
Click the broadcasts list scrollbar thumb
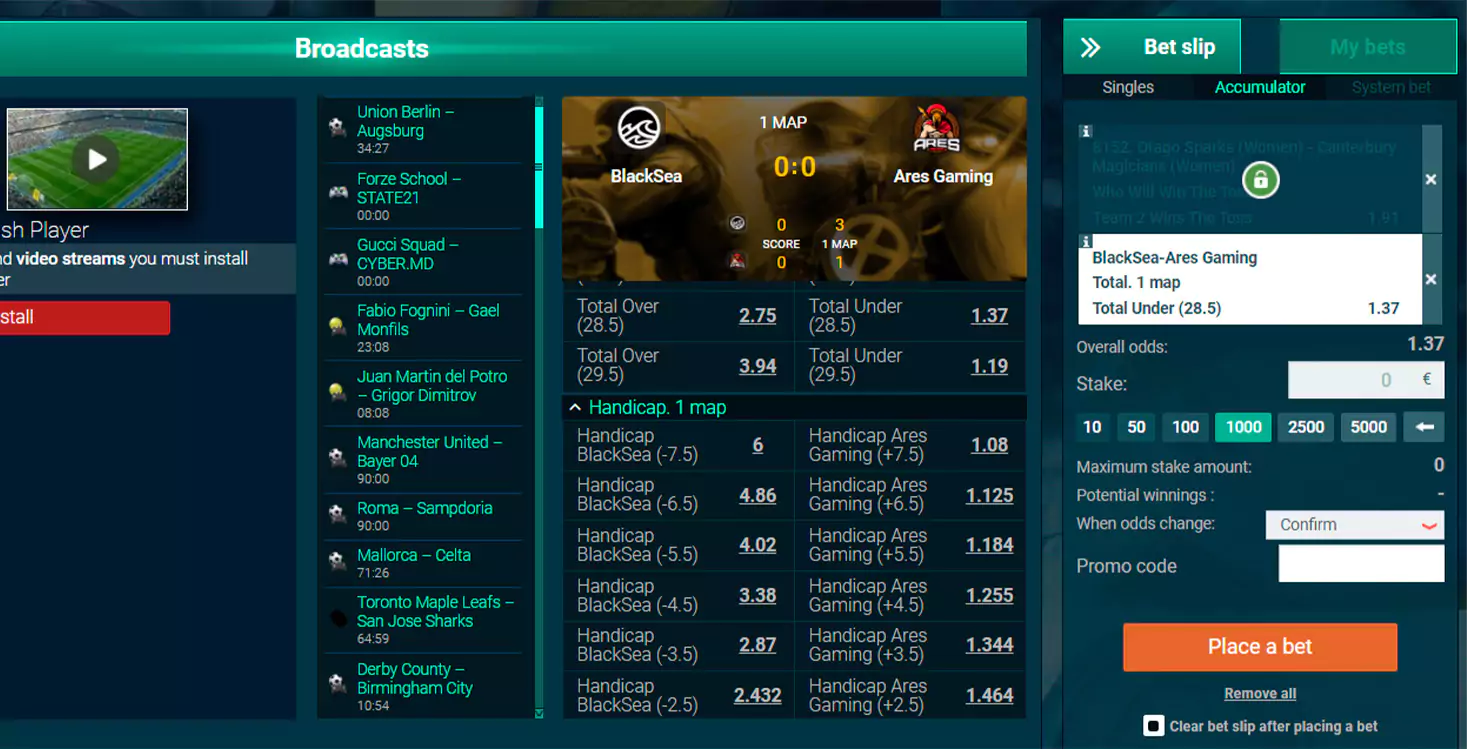coord(539,165)
